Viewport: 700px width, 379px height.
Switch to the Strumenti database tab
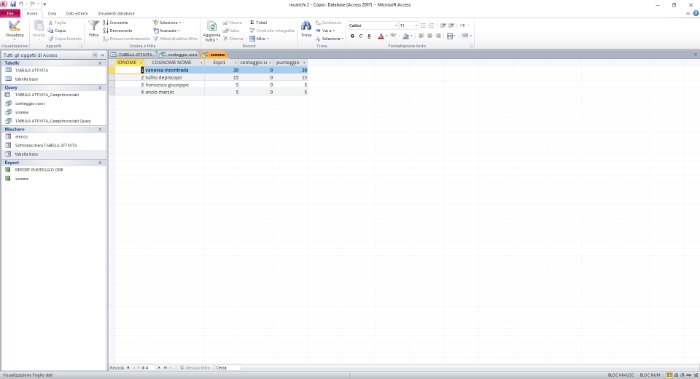[116, 13]
